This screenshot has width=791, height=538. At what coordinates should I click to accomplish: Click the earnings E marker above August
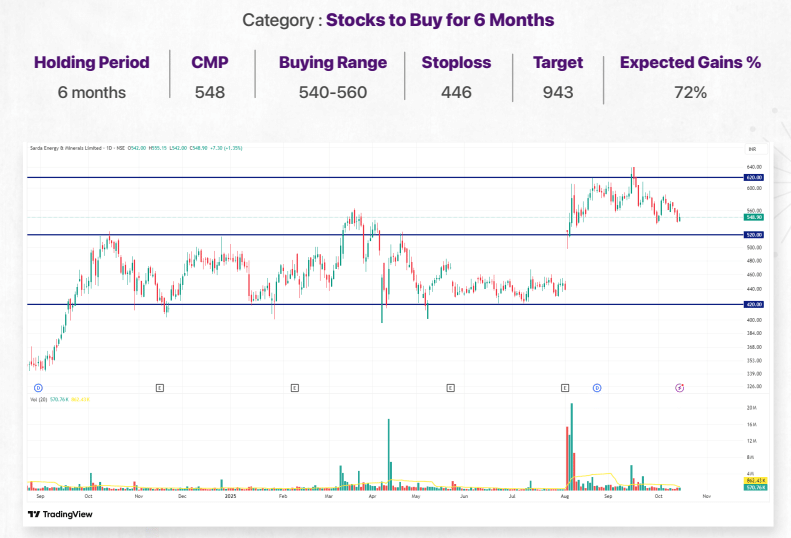pos(565,386)
